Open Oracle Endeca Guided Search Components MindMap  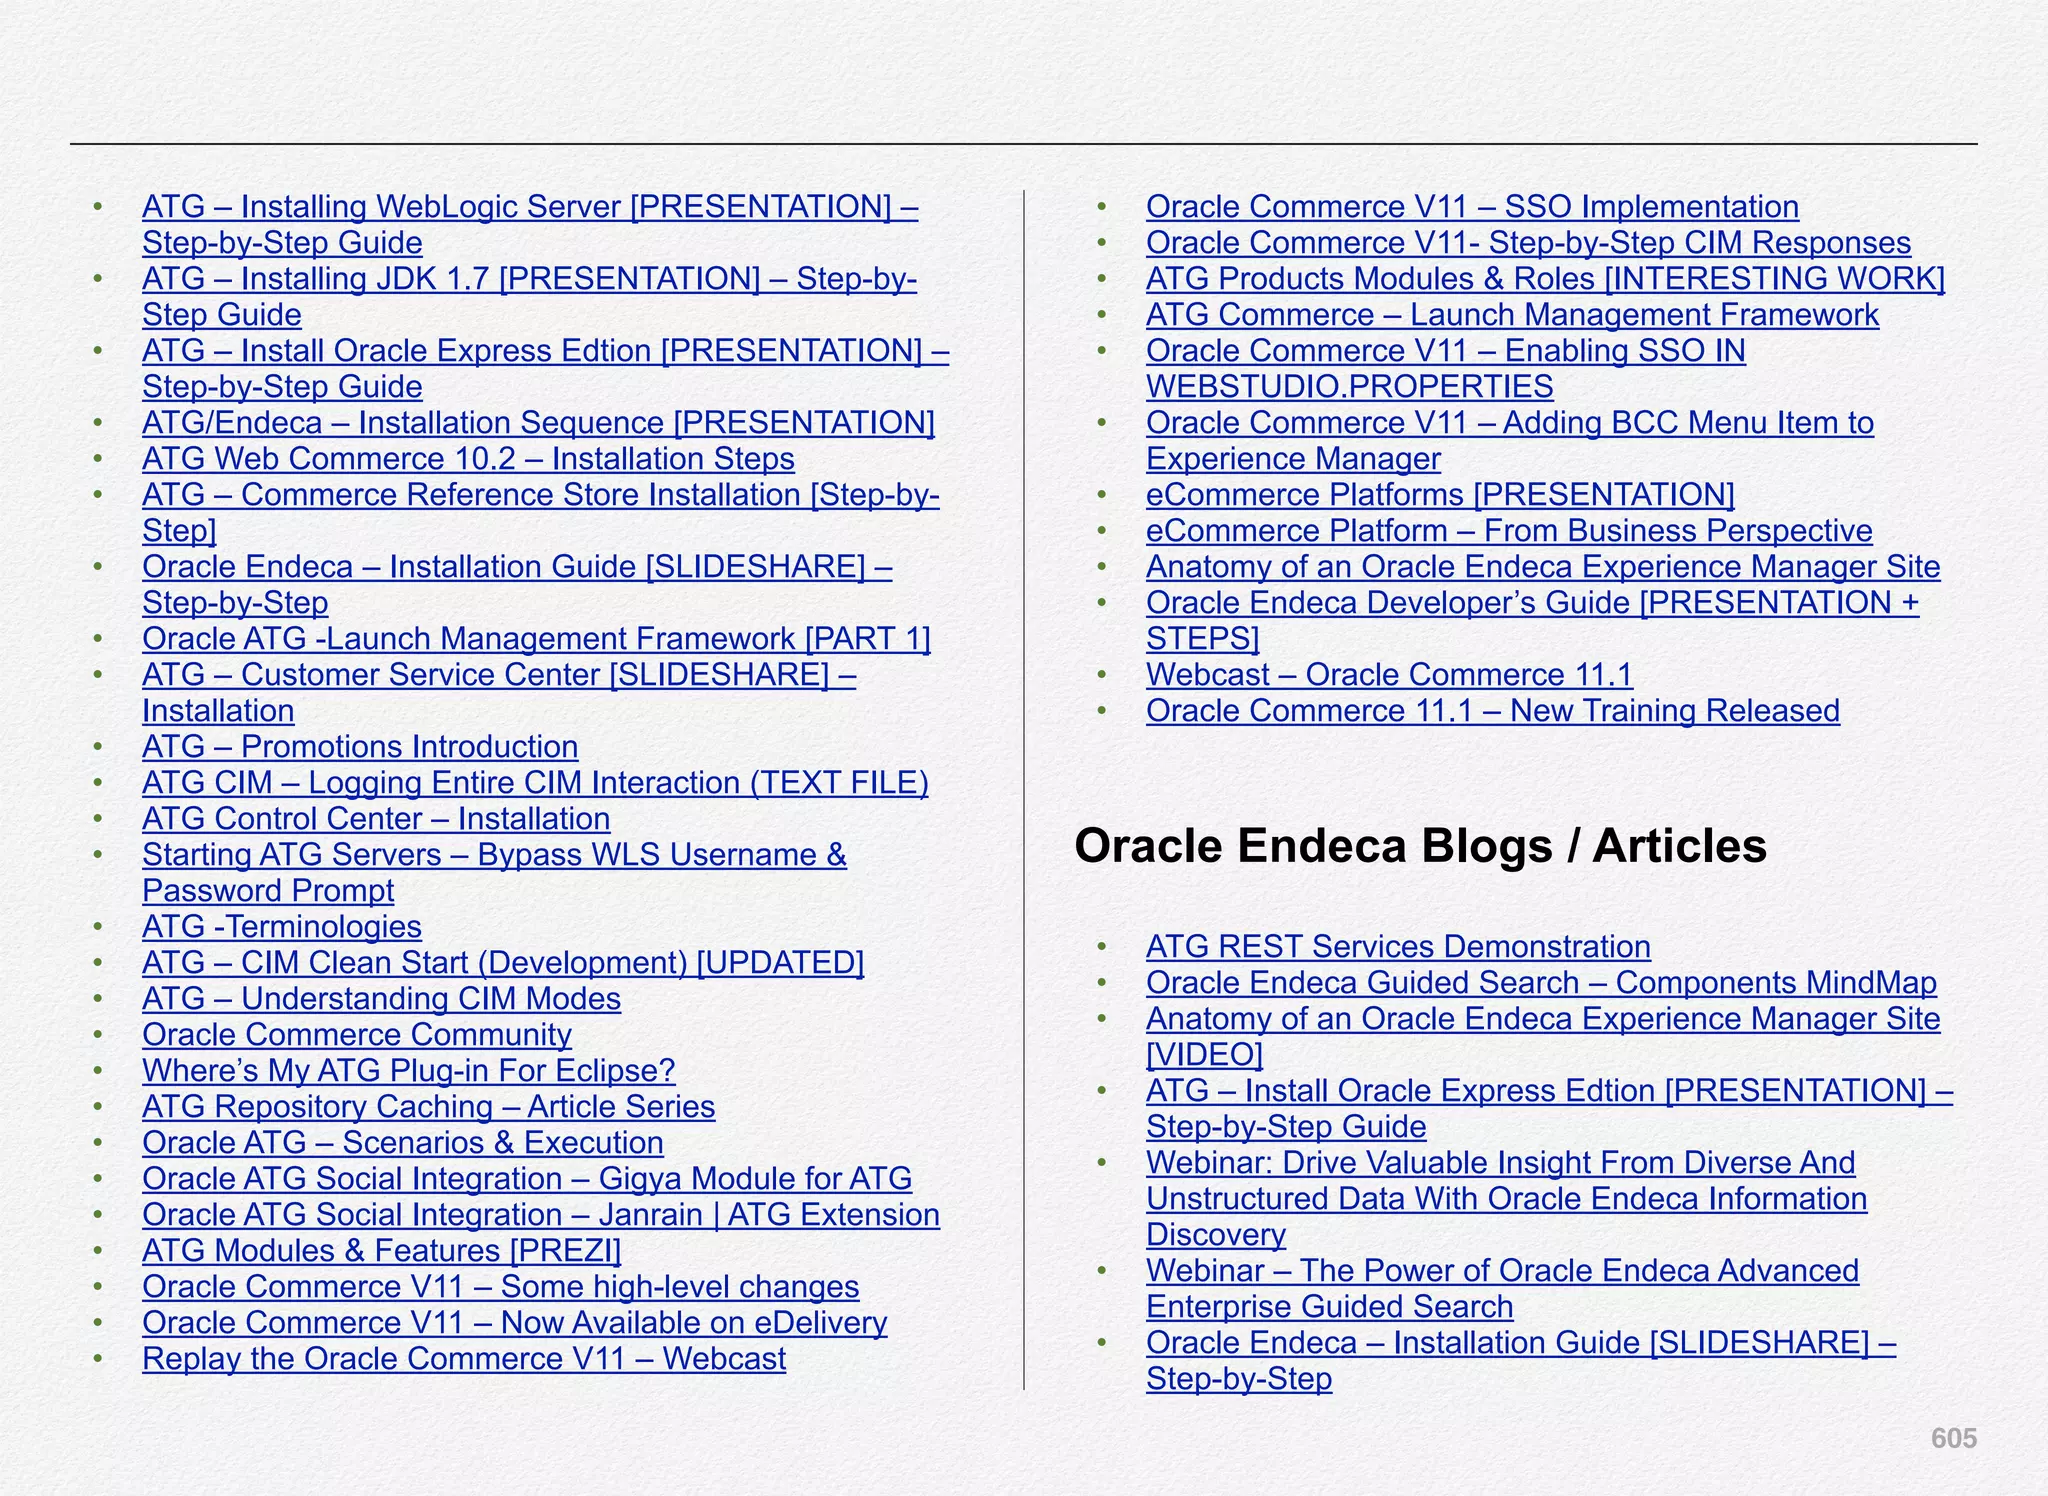1541,983
